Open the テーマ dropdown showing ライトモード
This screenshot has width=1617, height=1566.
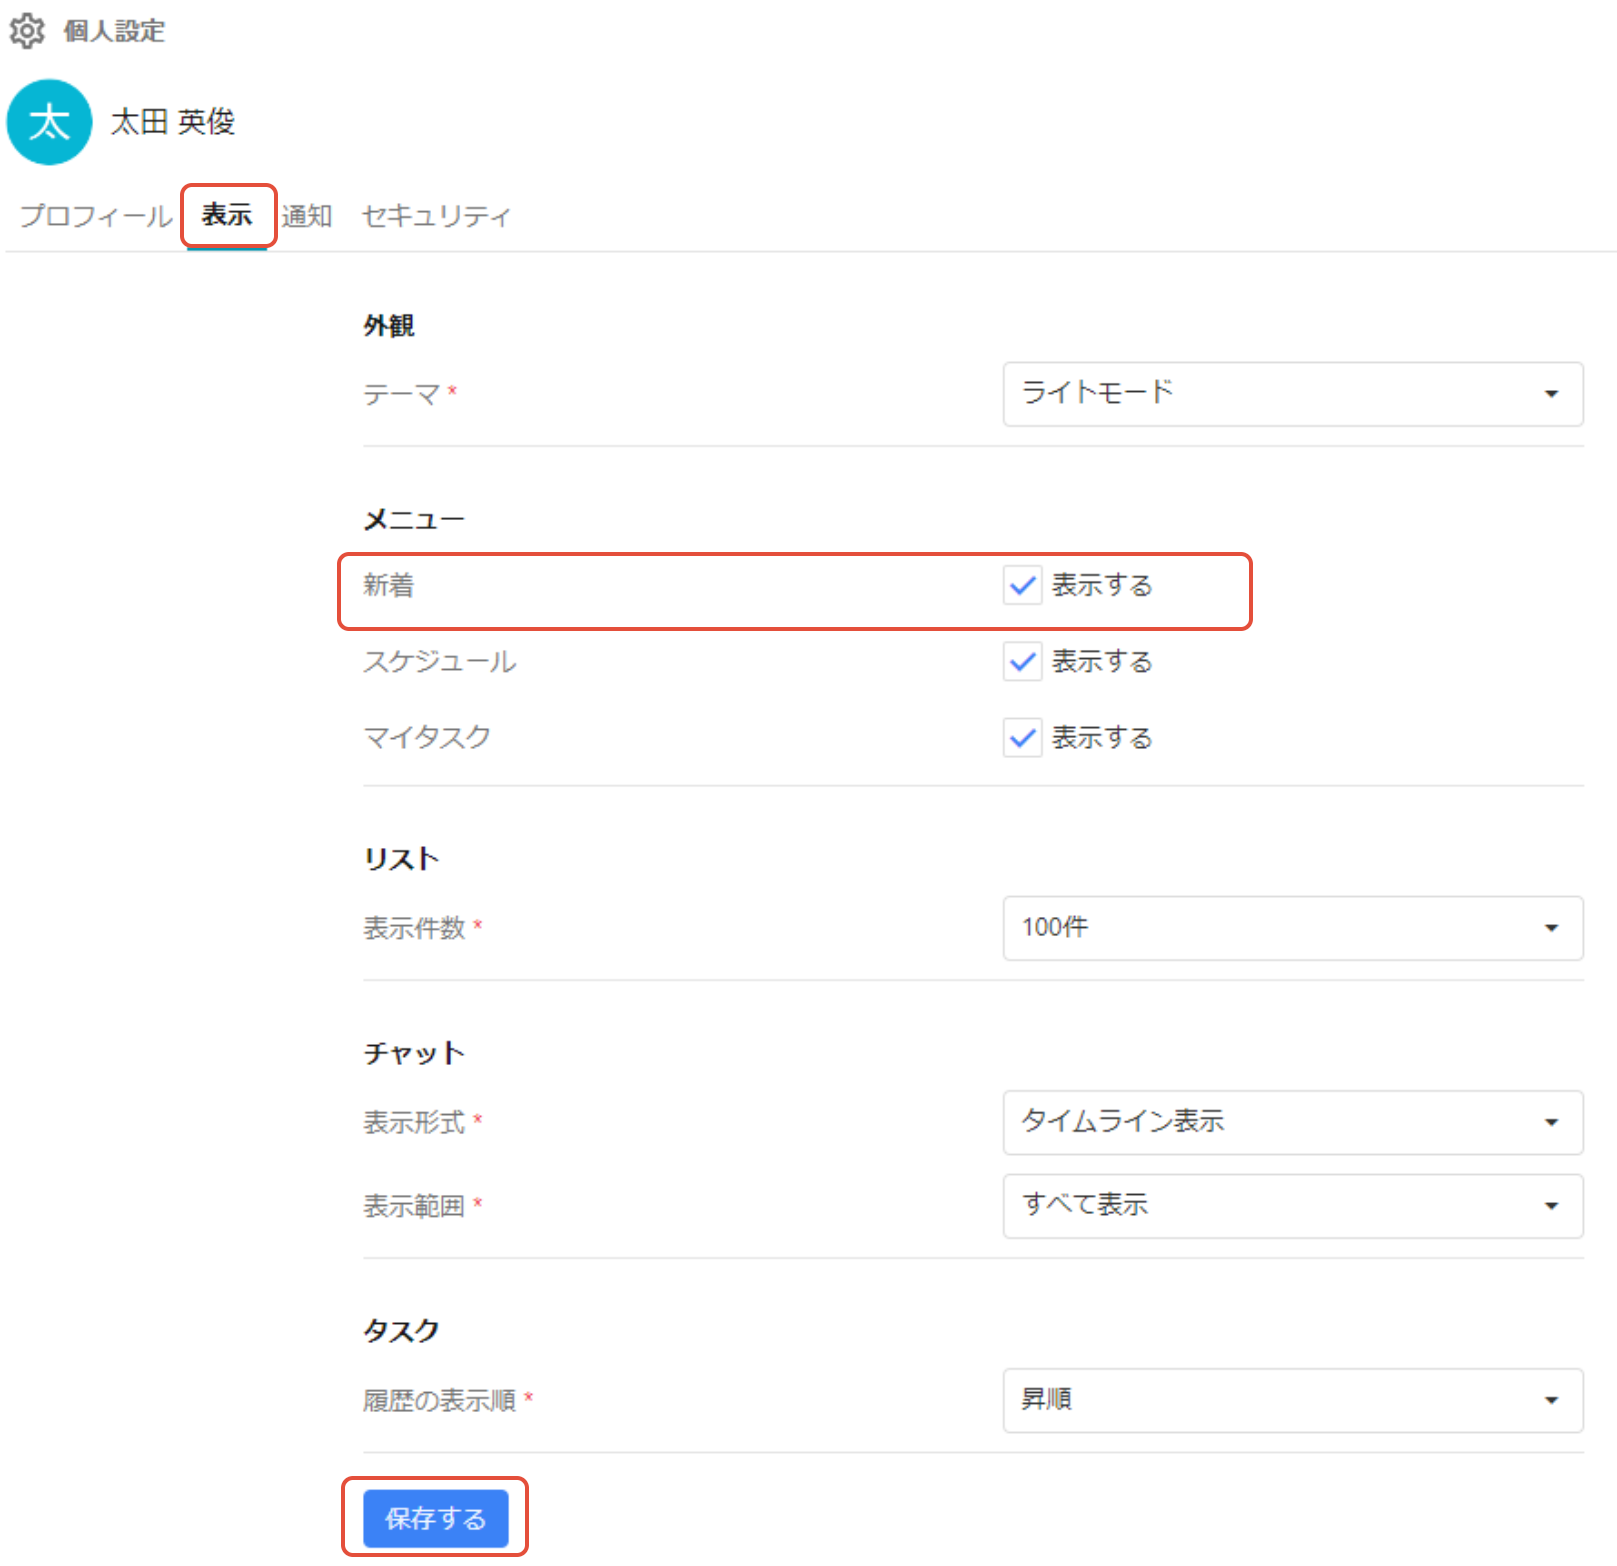point(1293,394)
